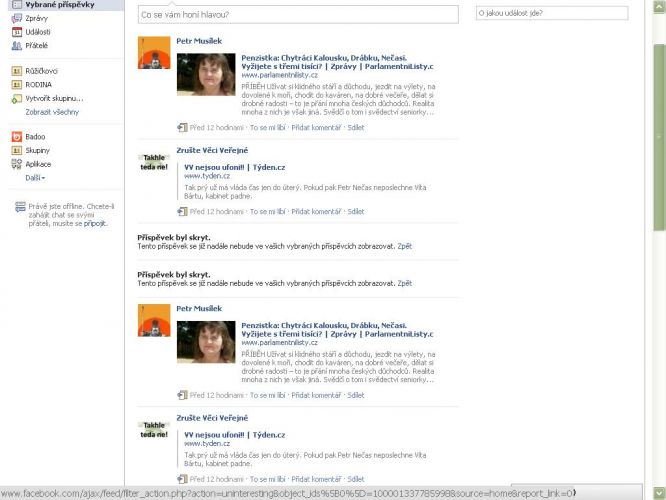Click the Co se vám honí hlavou status field
The width and height of the screenshot is (666, 500).
(x=298, y=14)
